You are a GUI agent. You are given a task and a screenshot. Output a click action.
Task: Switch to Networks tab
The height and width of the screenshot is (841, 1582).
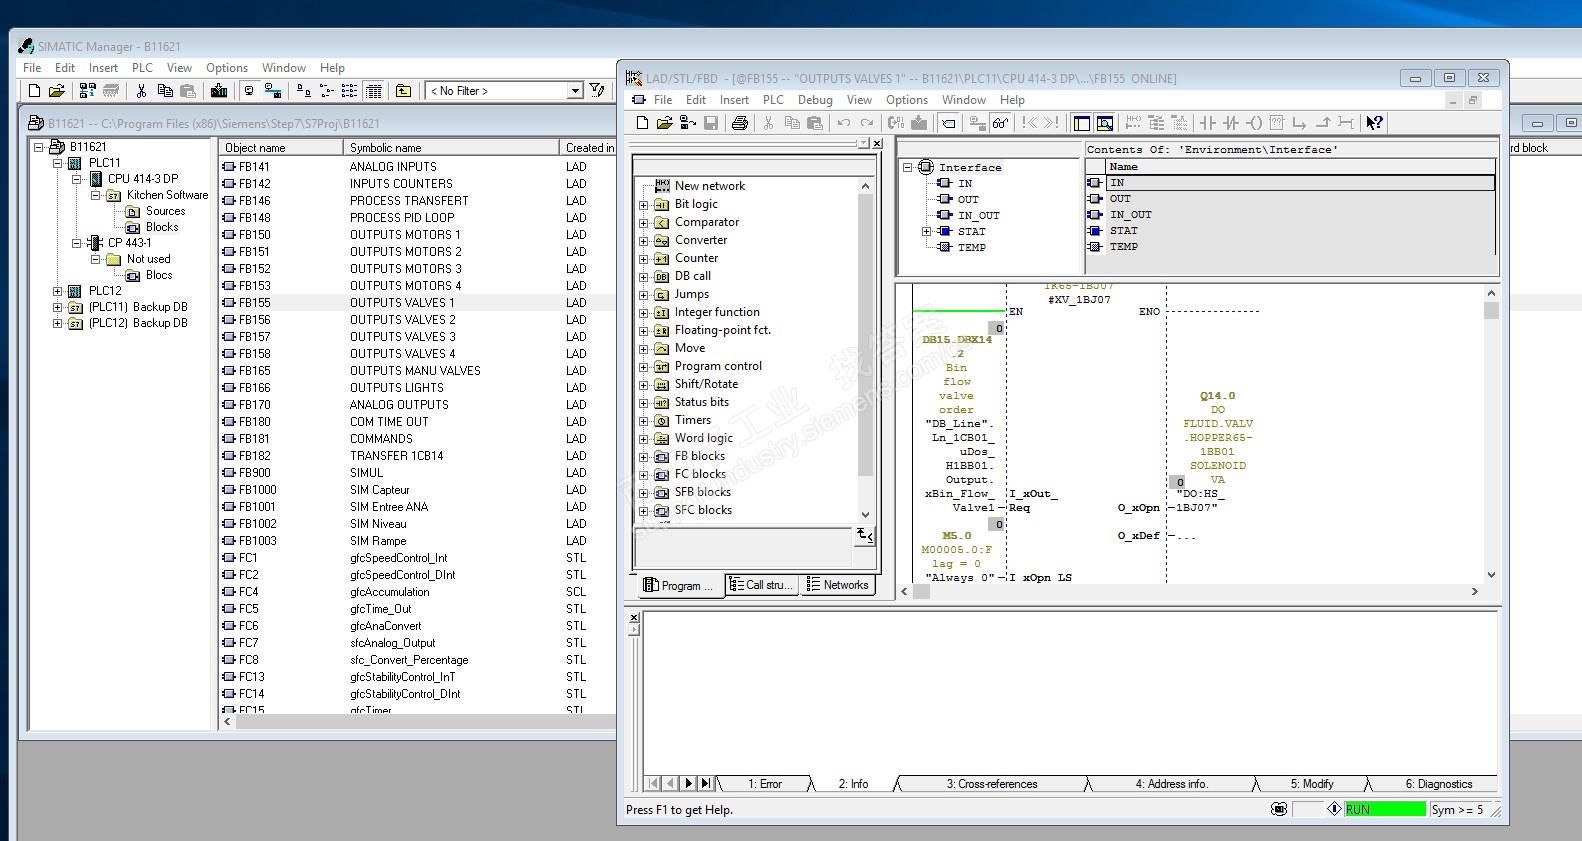[x=839, y=585]
